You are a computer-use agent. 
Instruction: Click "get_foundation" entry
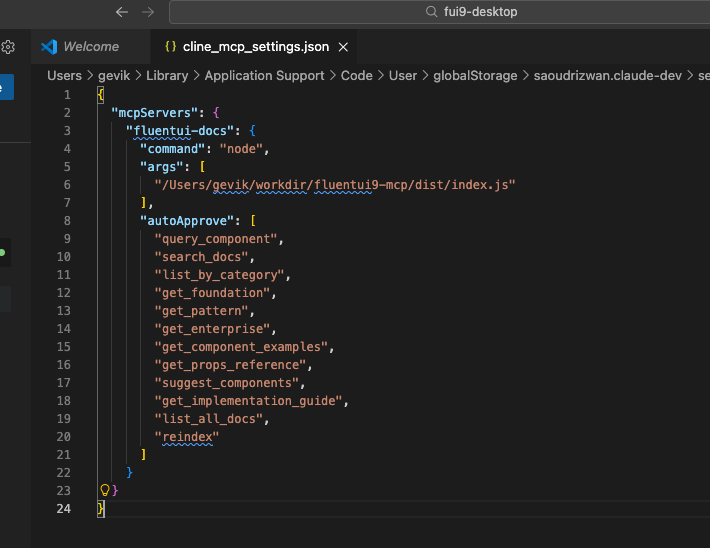(212, 293)
